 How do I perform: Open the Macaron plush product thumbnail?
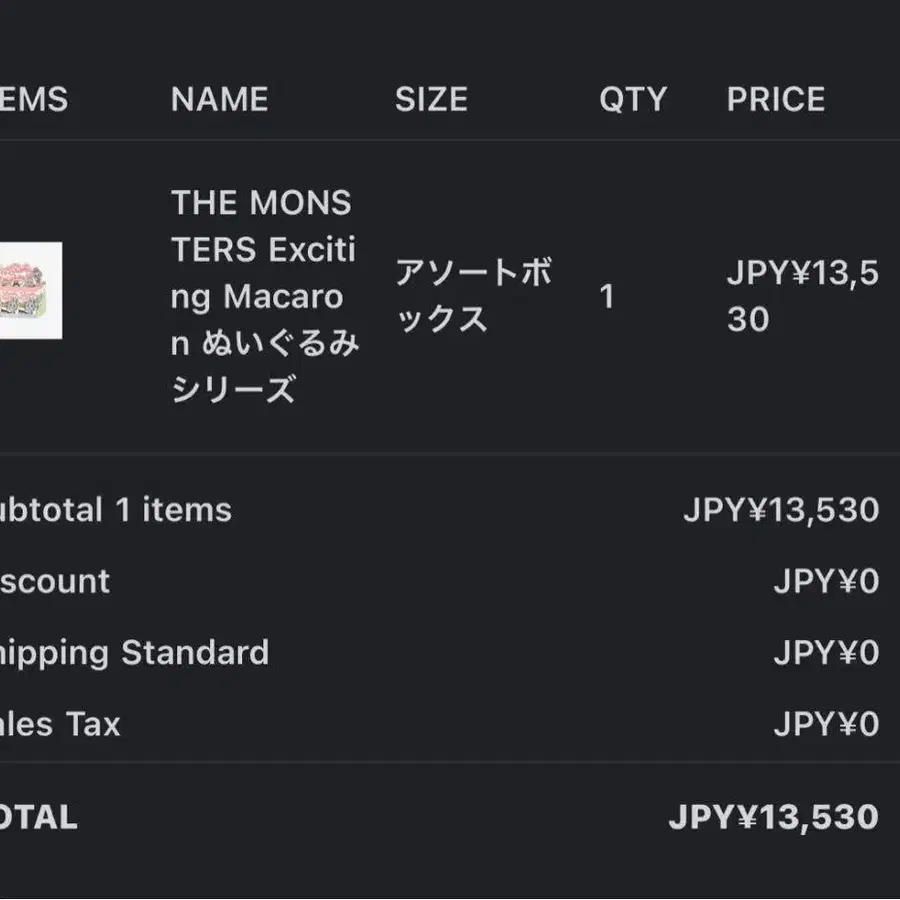point(31,290)
